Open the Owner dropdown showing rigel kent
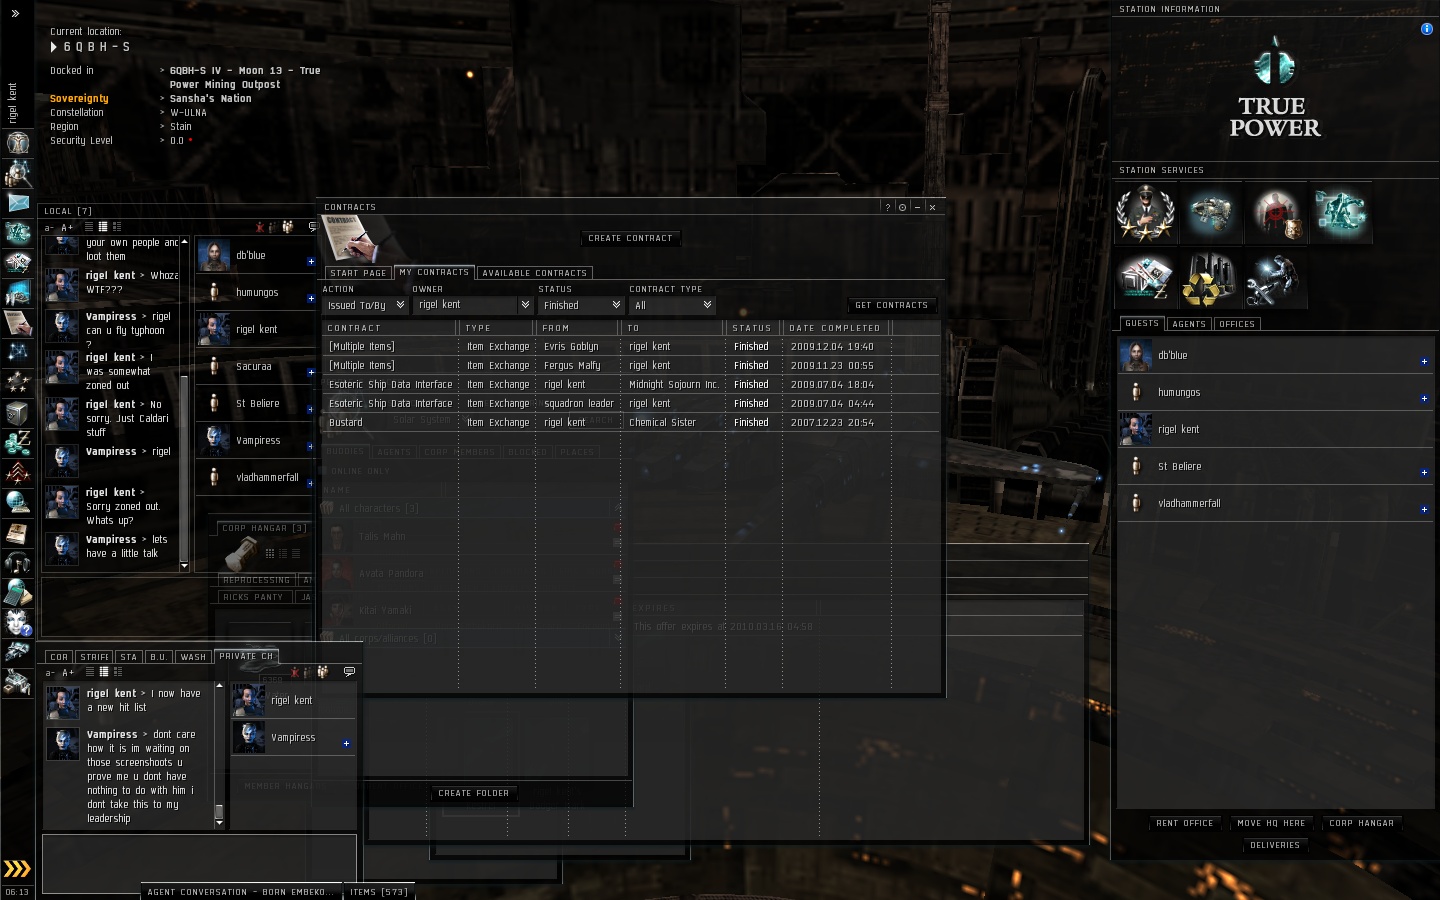 tap(473, 305)
